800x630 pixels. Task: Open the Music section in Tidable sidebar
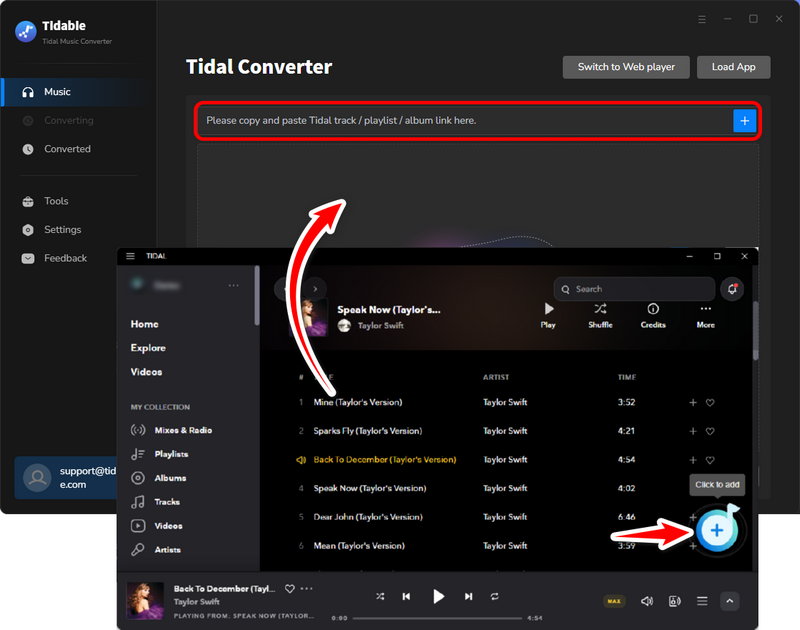point(78,92)
